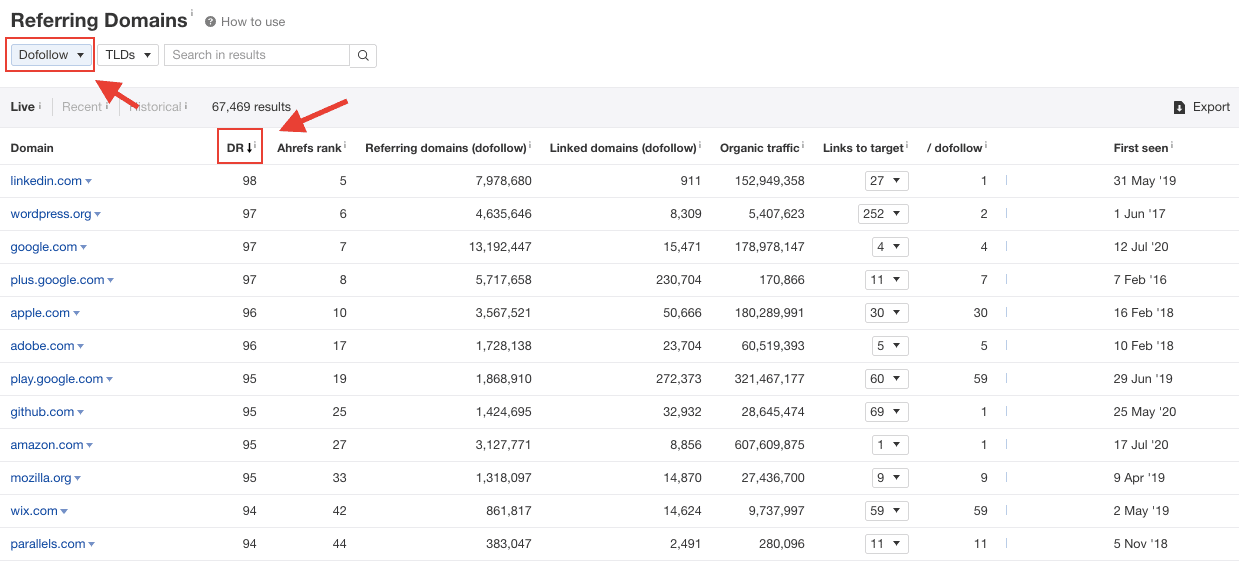Sort by Referring domains (dofollow) column
1239x561 pixels.
coord(445,148)
